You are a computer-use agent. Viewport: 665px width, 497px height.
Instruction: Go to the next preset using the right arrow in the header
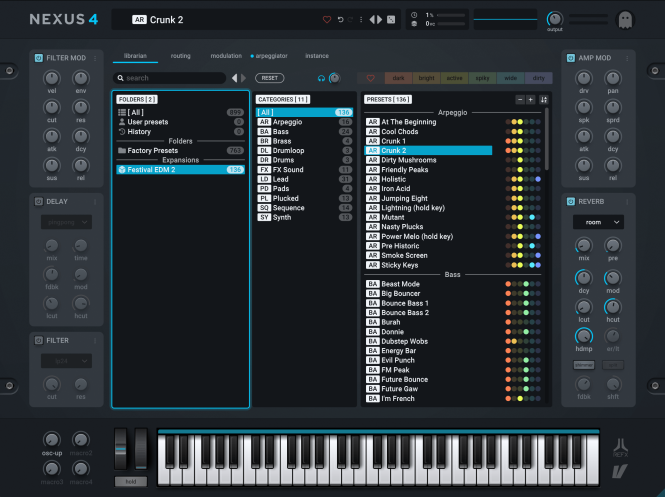click(380, 20)
